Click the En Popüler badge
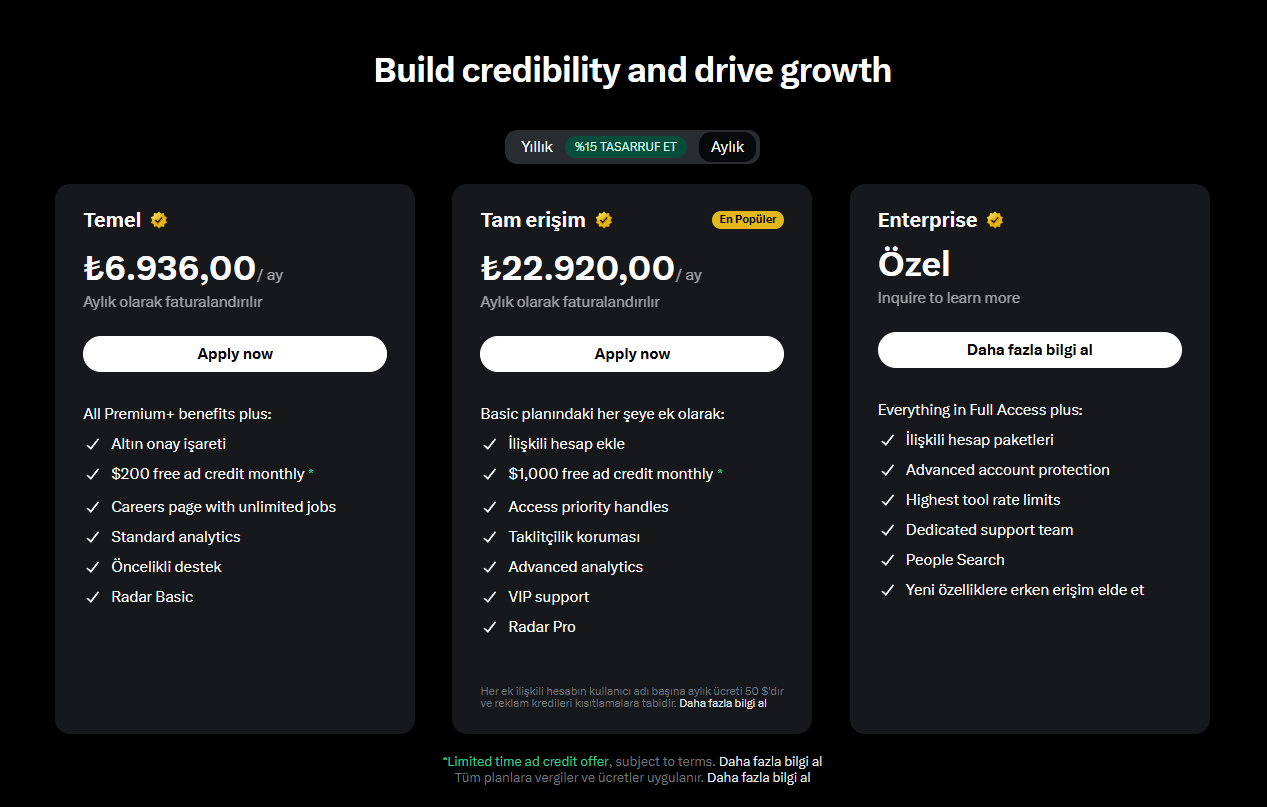 pyautogui.click(x=748, y=220)
